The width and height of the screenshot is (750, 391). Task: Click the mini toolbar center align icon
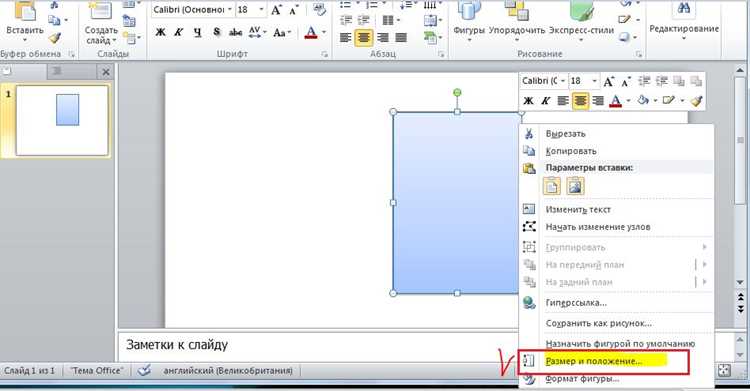580,101
